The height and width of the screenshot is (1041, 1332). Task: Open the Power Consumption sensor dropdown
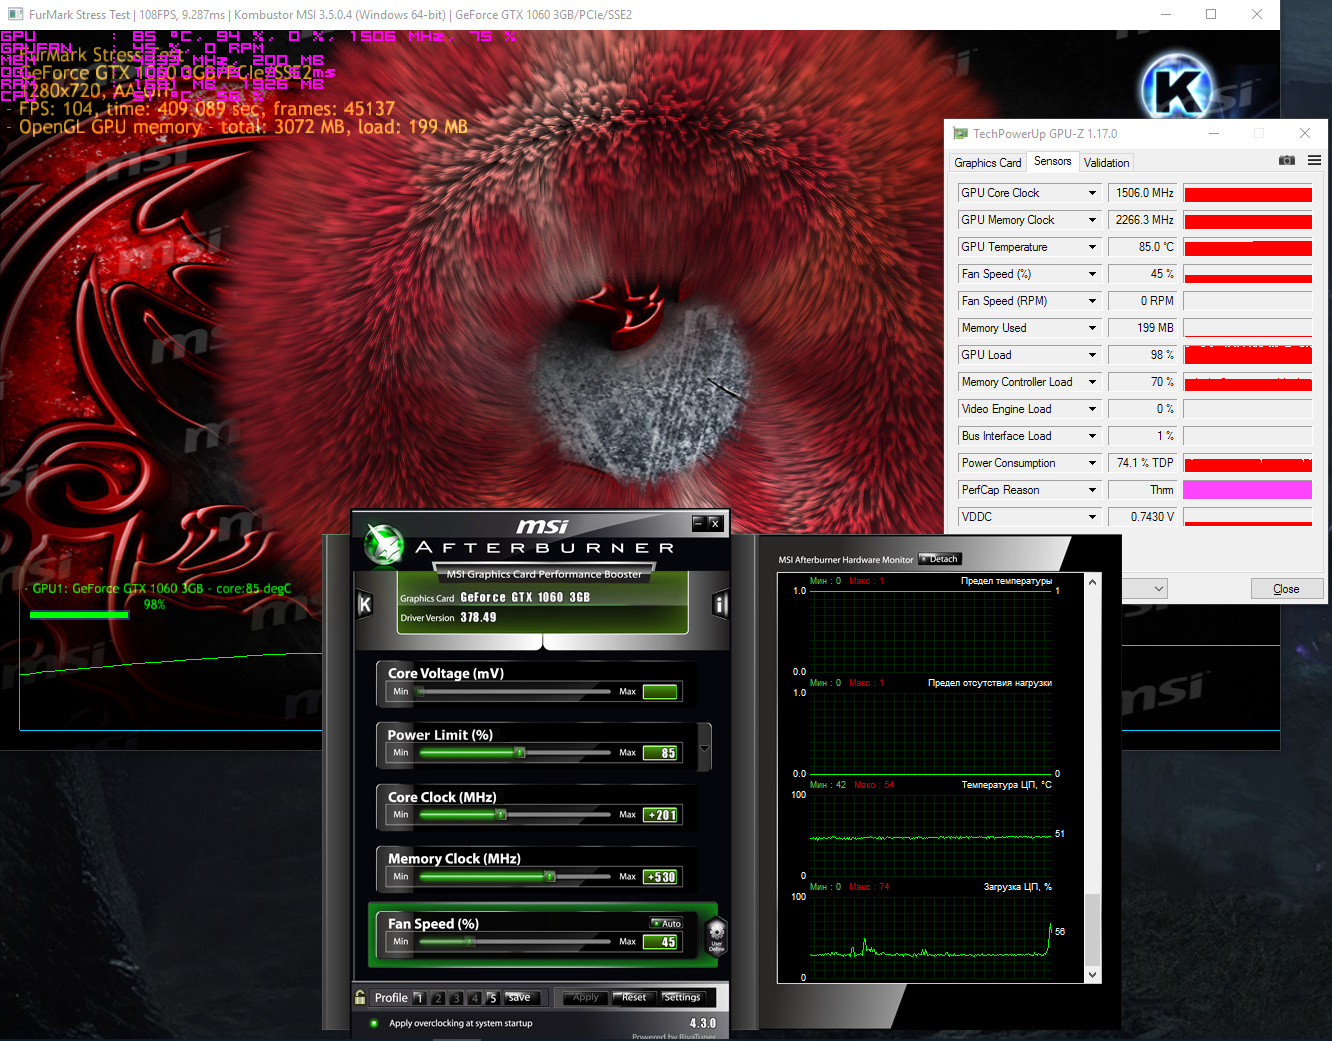point(1092,463)
